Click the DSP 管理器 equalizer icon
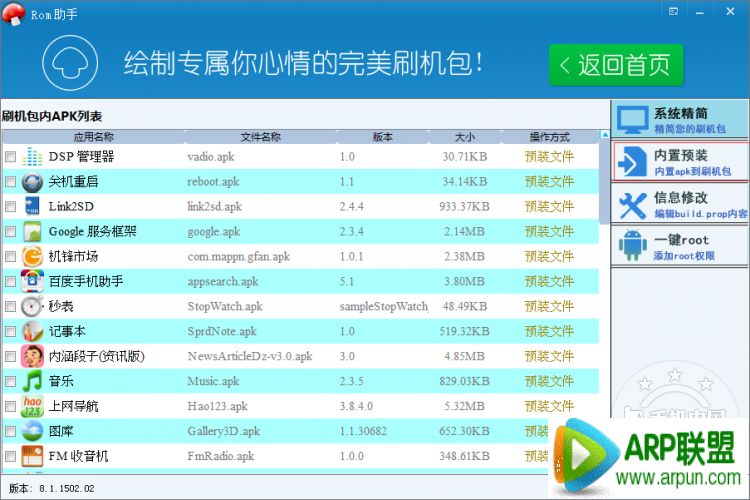Screen dimensions: 750x500 pyautogui.click(x=32, y=157)
